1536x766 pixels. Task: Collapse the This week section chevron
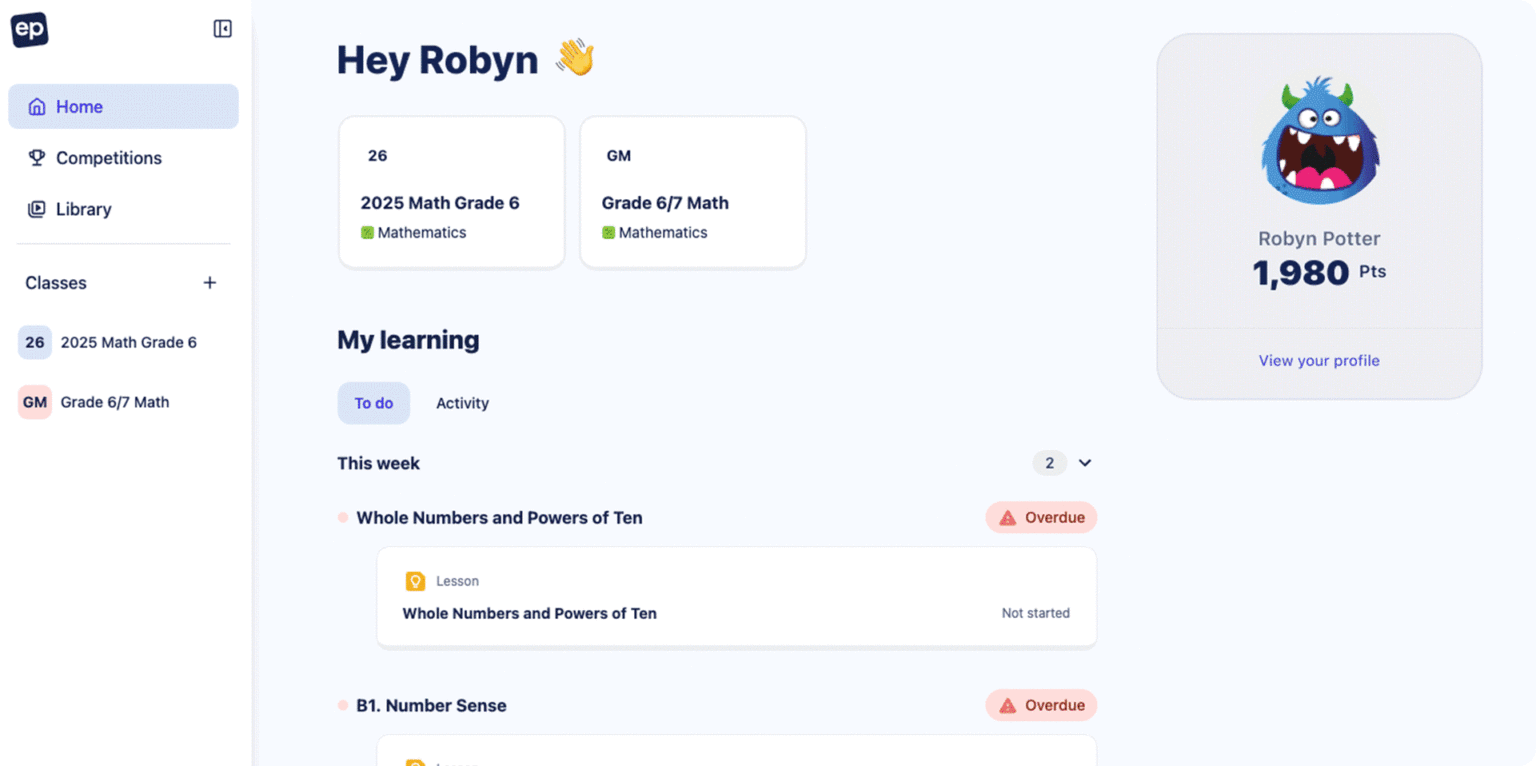1085,463
